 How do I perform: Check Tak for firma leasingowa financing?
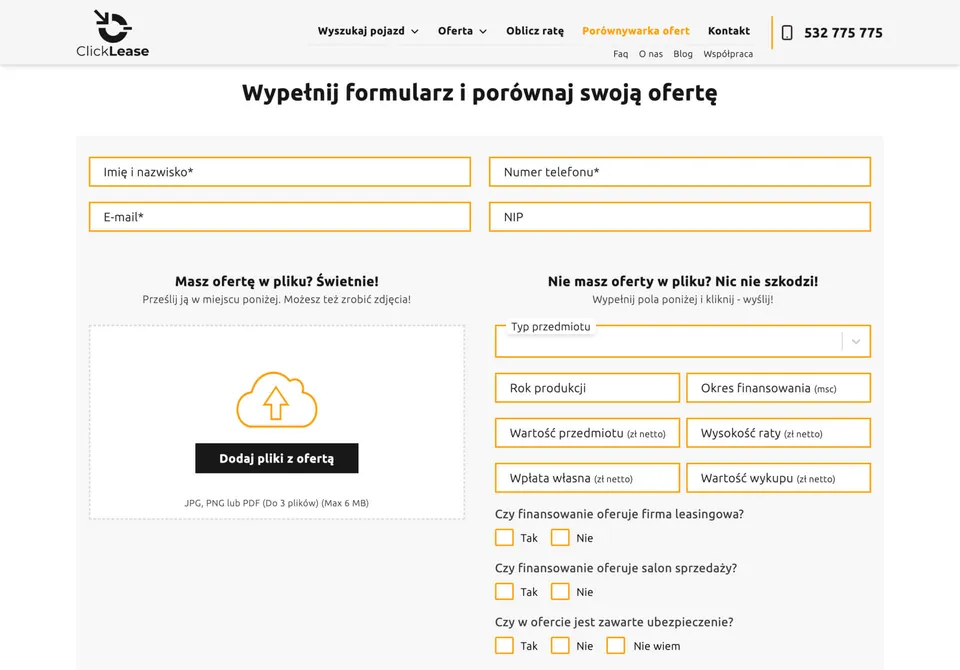505,538
